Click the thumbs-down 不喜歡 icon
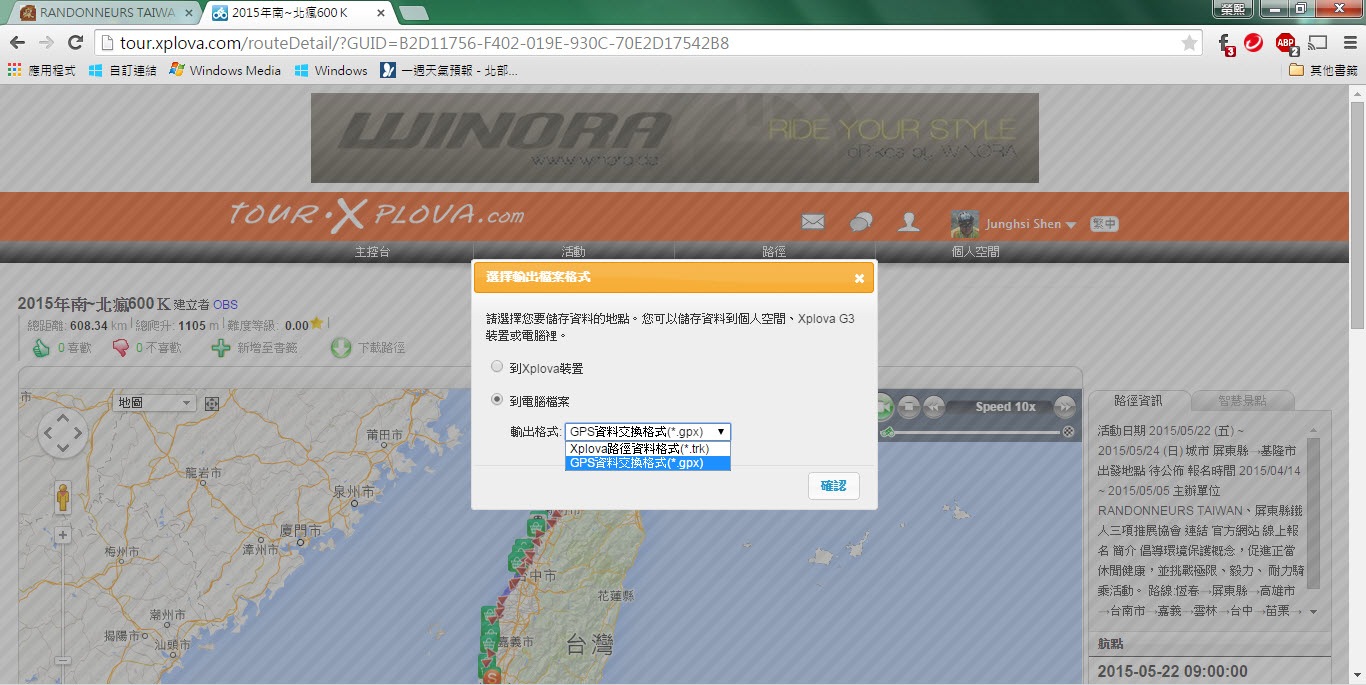This screenshot has height=685, width=1366. click(121, 348)
